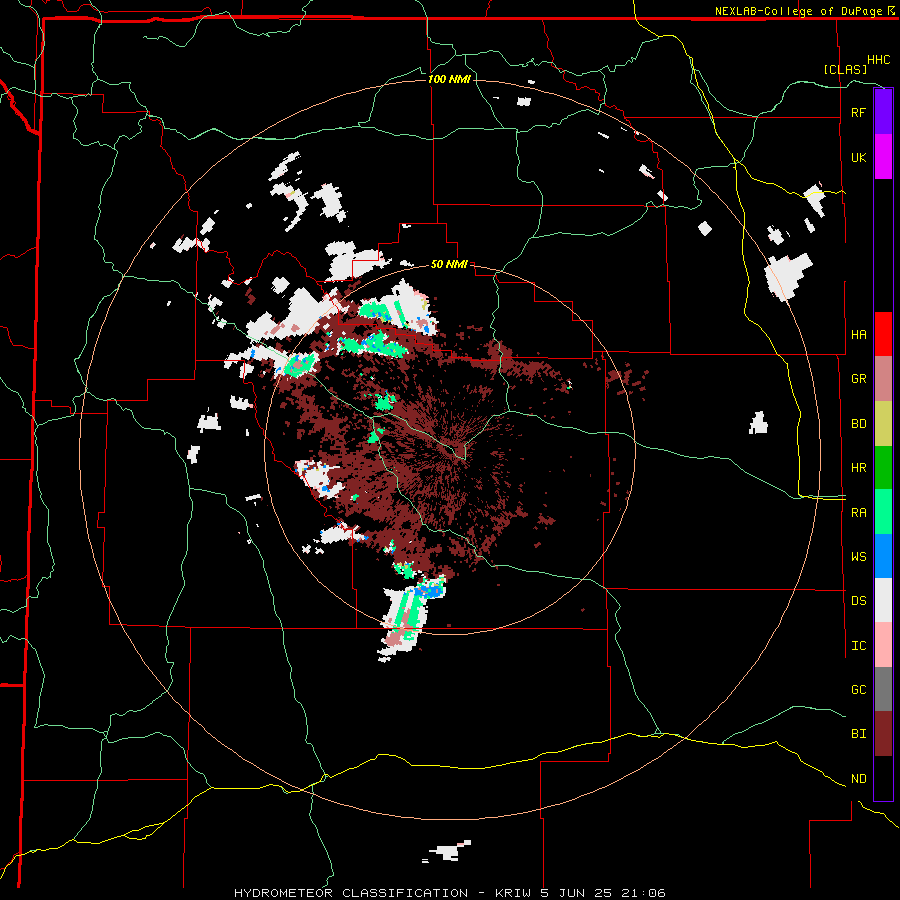This screenshot has height=900, width=900.
Task: Click the ND black legend color block
Action: (x=883, y=778)
